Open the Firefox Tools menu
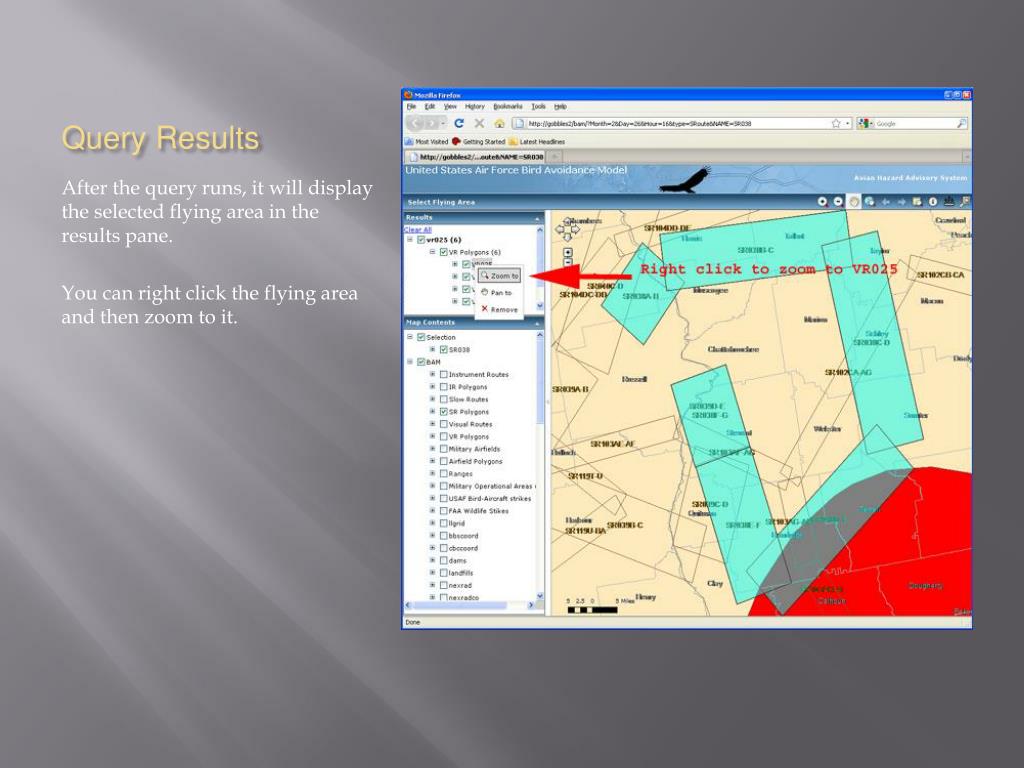 click(x=538, y=106)
